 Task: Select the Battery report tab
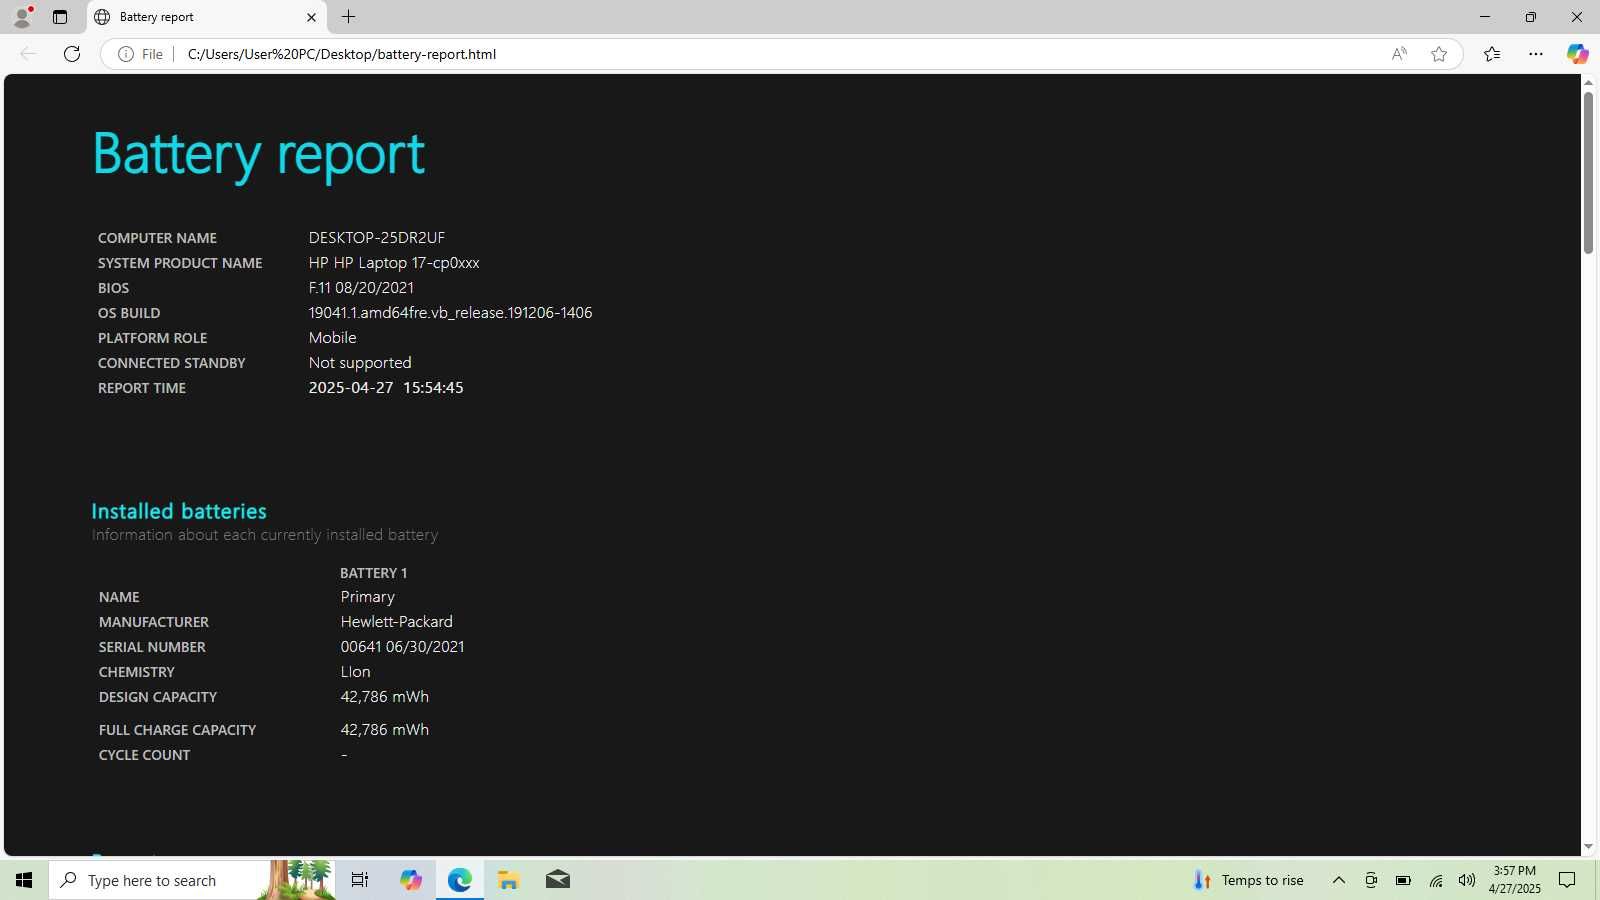point(207,17)
